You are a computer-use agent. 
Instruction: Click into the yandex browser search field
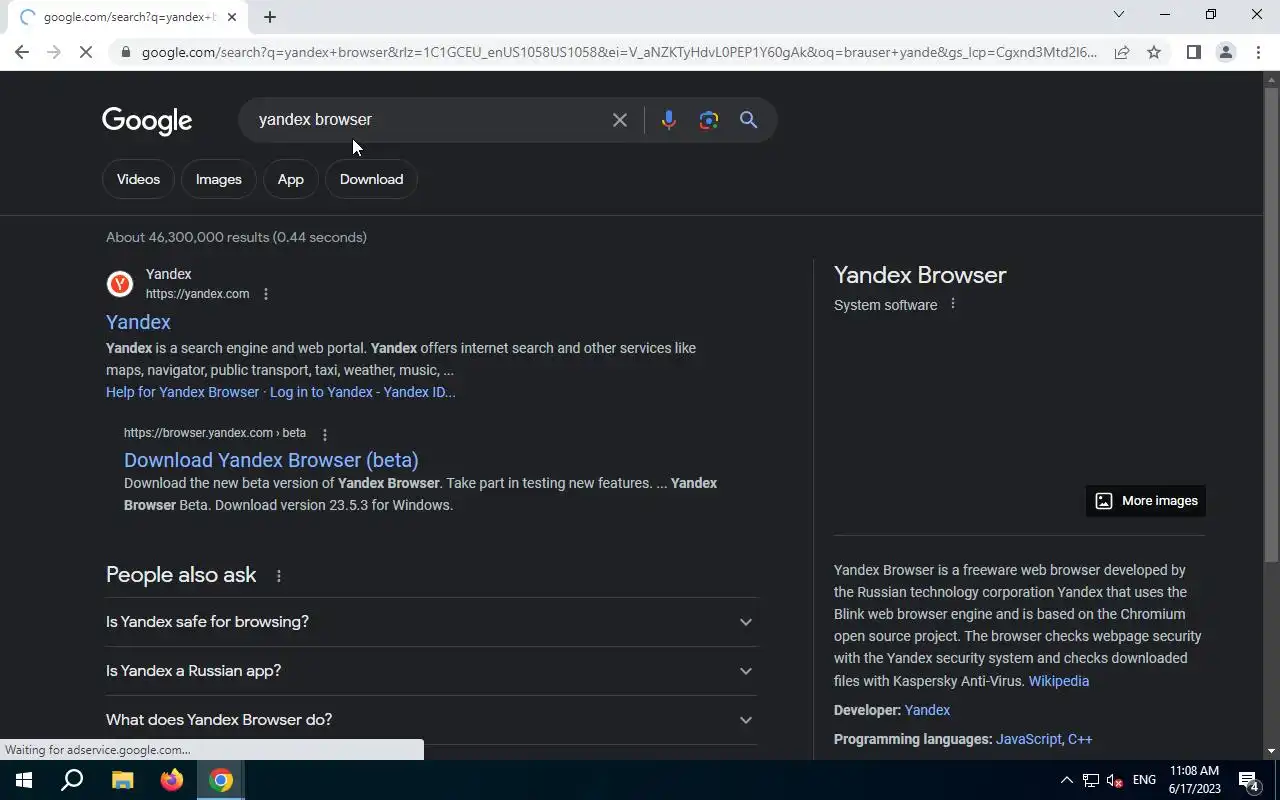(430, 120)
